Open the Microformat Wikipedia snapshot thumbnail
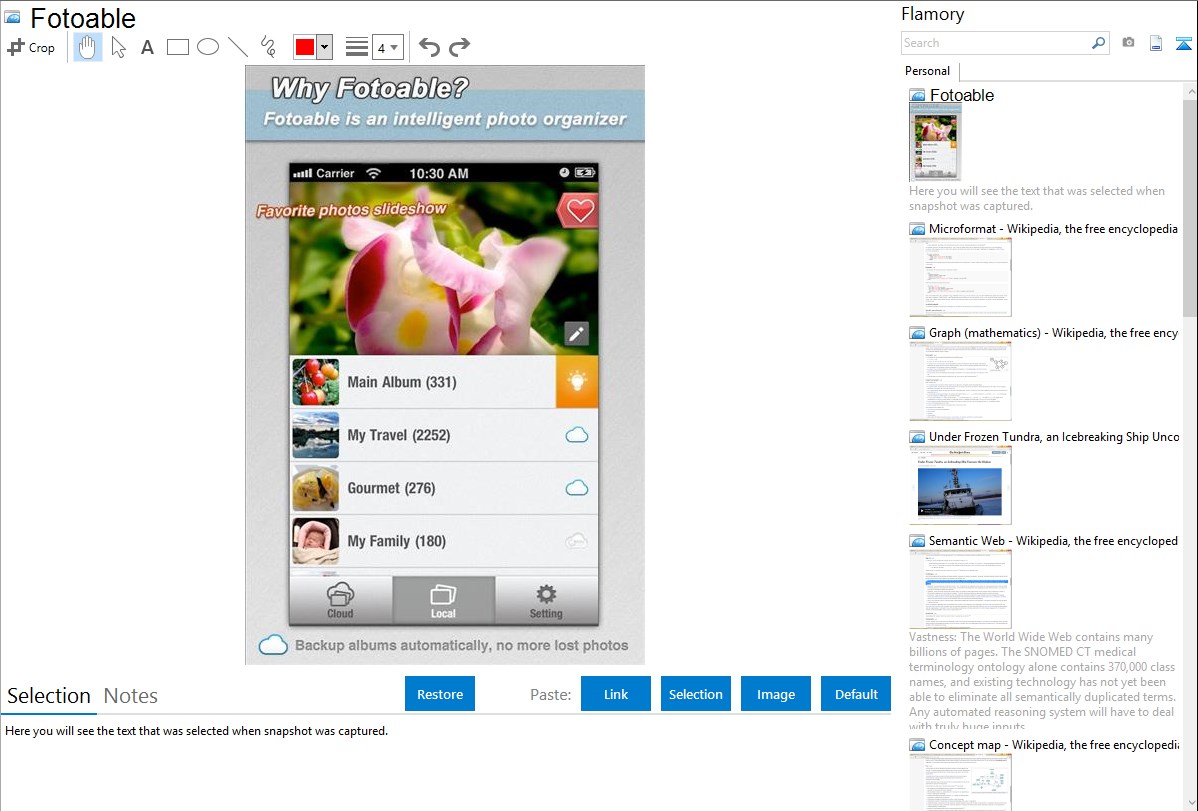The image size is (1198, 811). pos(960,277)
